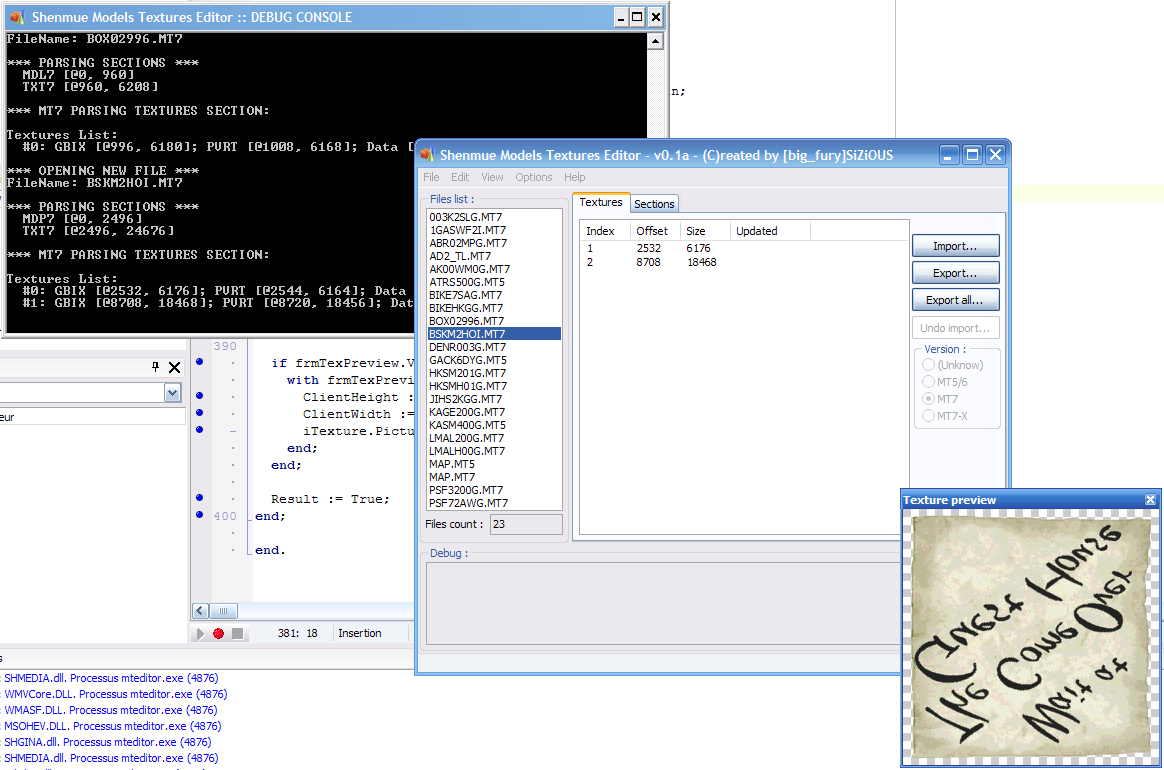The width and height of the screenshot is (1164, 770).
Task: Open the View menu
Action: 492,177
